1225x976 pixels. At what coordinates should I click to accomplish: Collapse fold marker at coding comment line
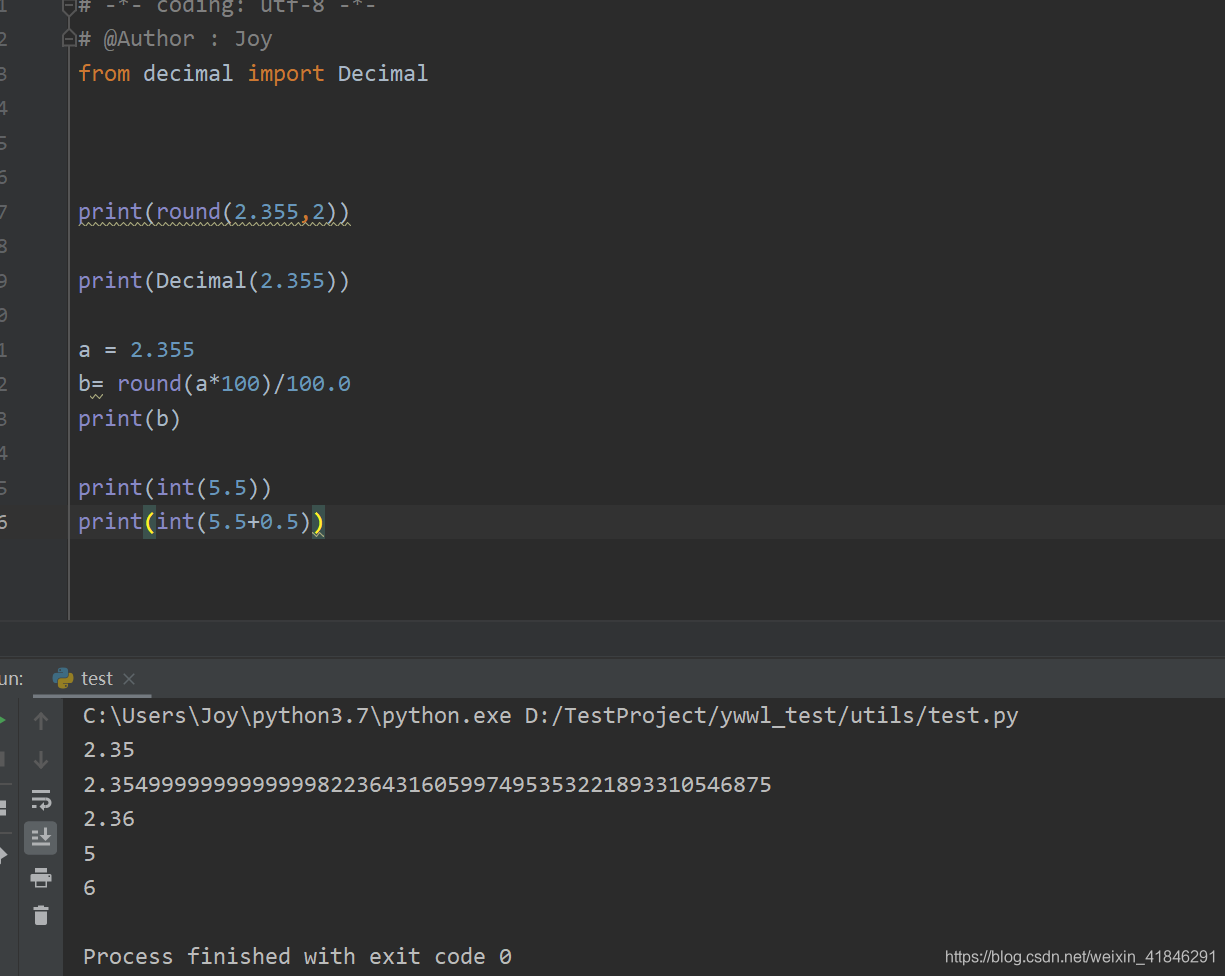tap(69, 6)
